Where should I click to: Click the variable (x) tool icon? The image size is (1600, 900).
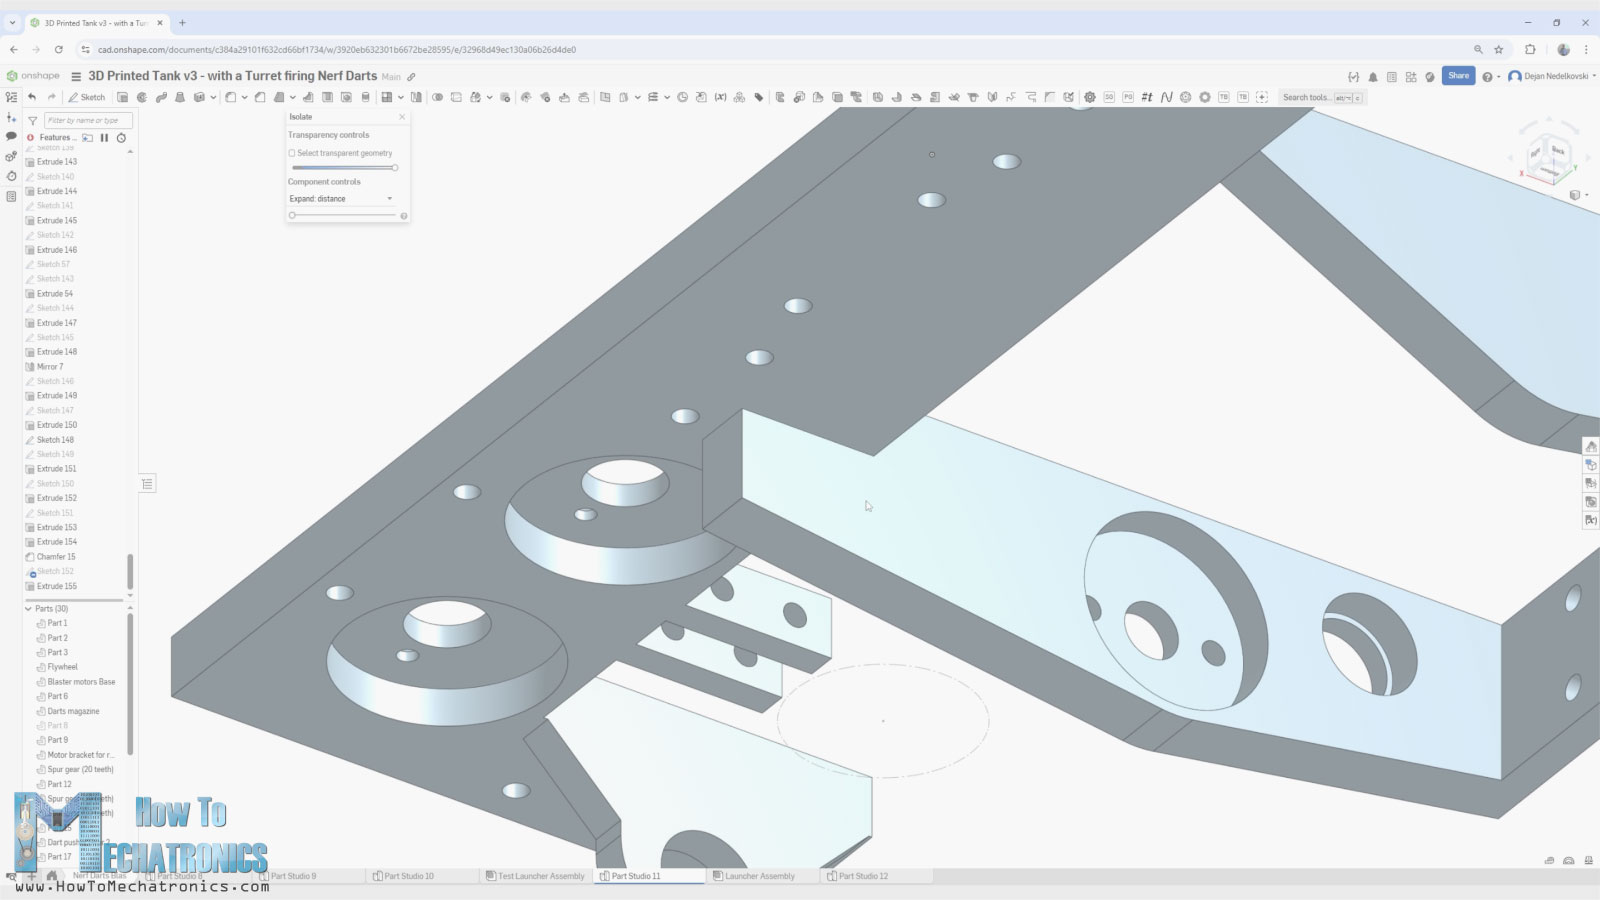click(x=720, y=97)
